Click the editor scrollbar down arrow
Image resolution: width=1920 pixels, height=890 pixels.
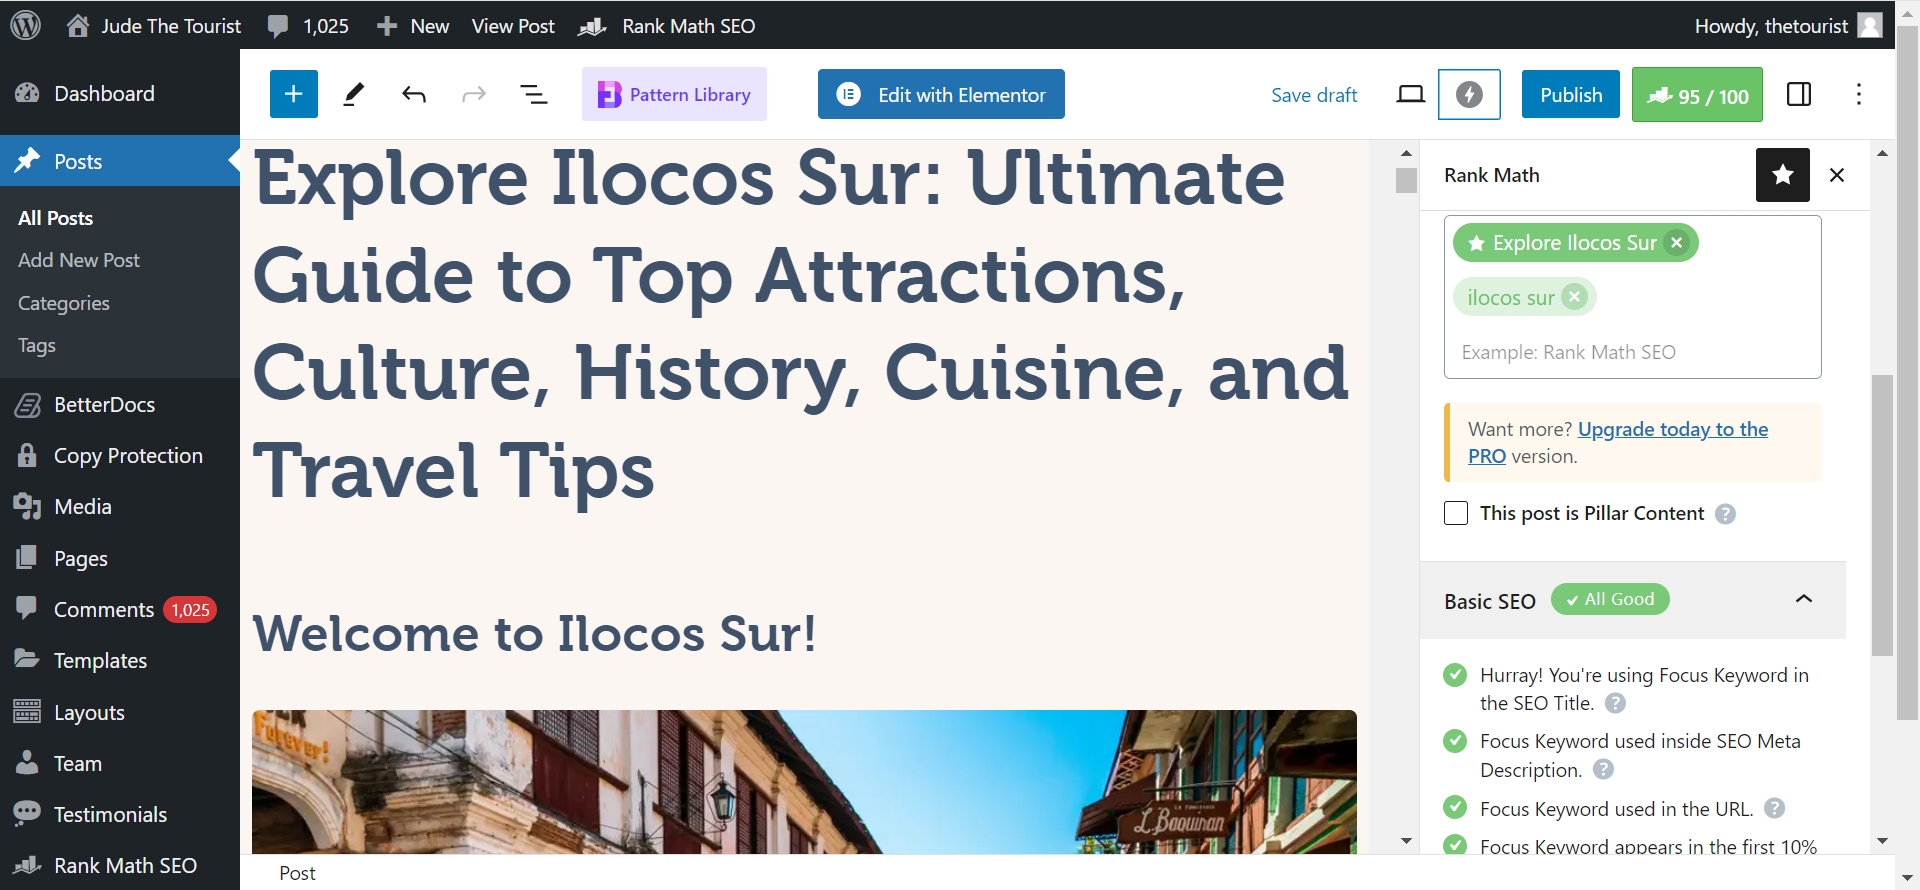point(1406,841)
